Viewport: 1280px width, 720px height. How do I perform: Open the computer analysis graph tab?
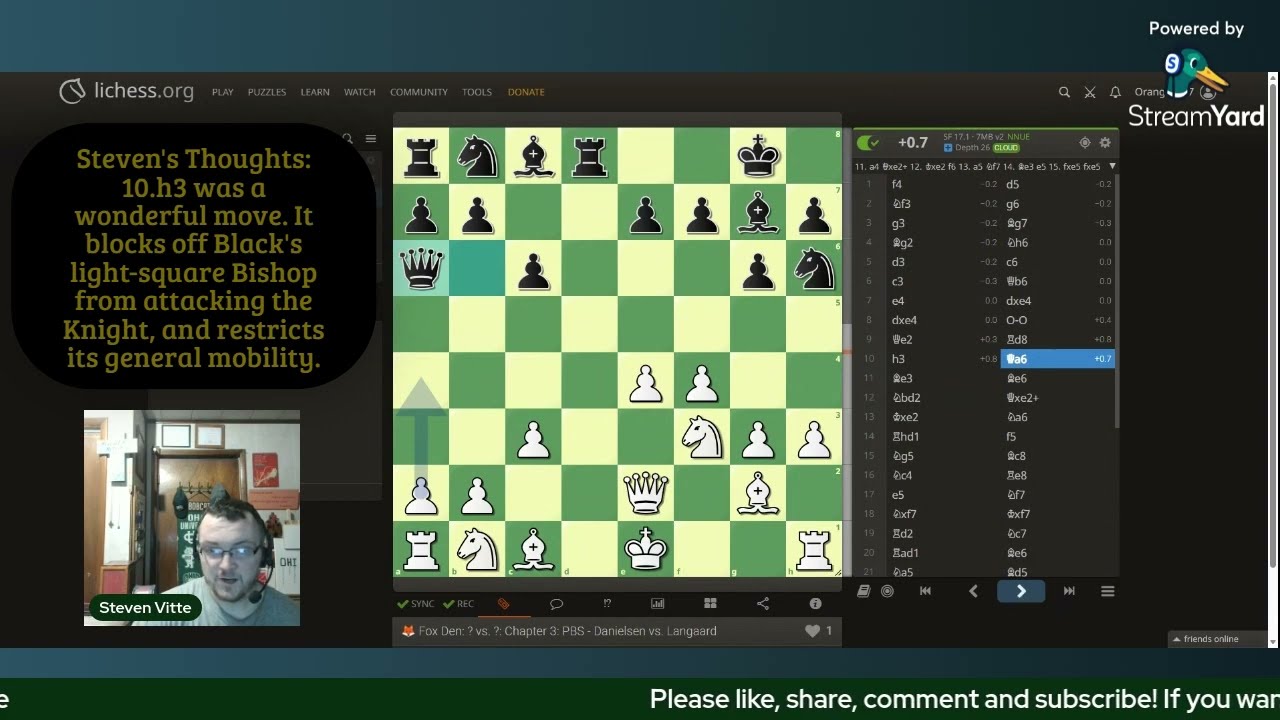[x=658, y=604]
